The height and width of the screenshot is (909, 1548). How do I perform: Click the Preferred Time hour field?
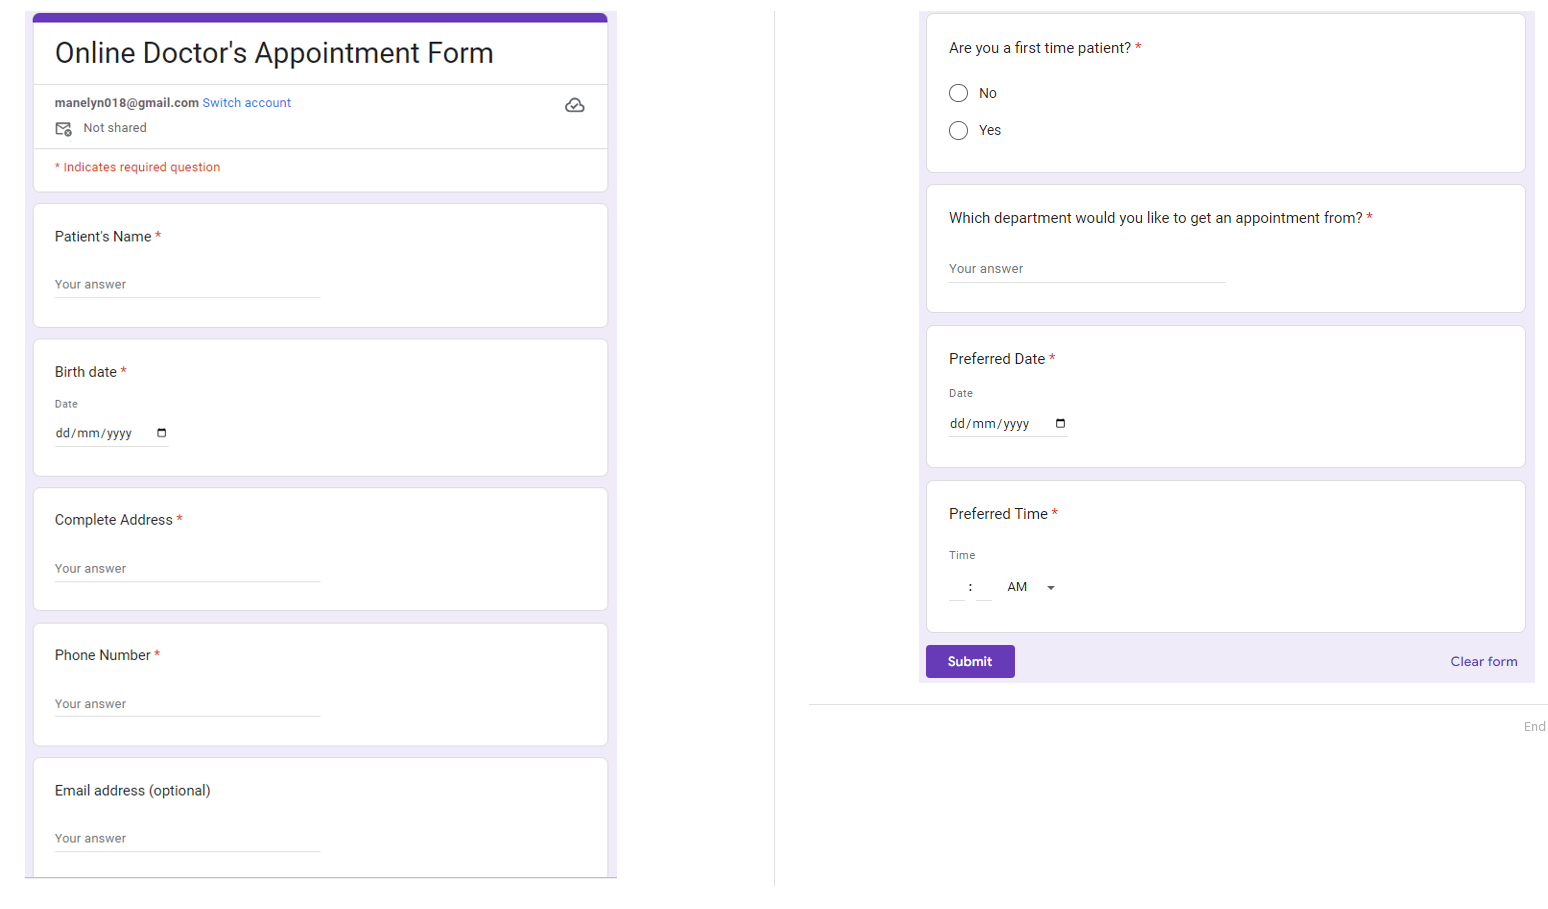(957, 588)
